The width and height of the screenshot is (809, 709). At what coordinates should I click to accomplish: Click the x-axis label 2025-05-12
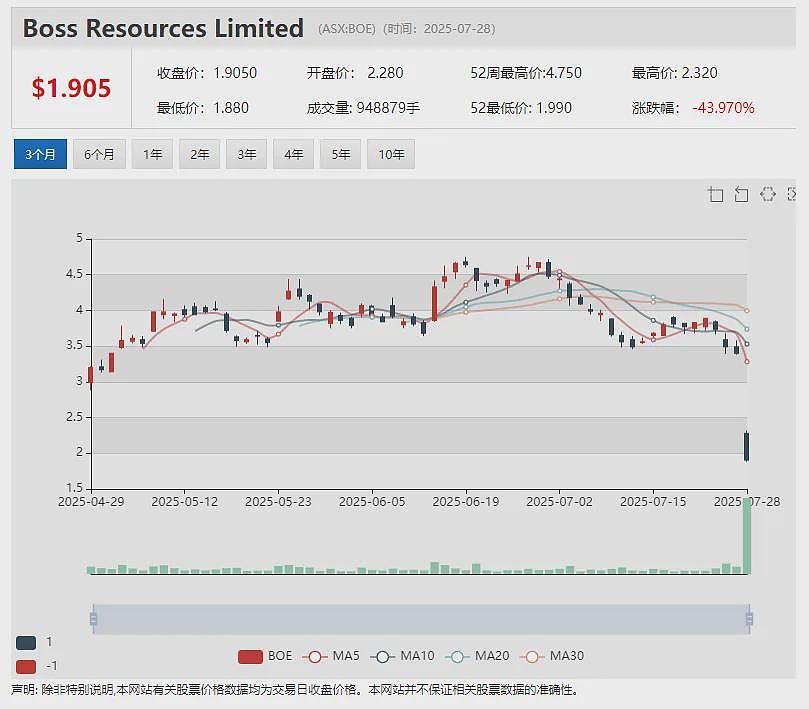[x=185, y=502]
